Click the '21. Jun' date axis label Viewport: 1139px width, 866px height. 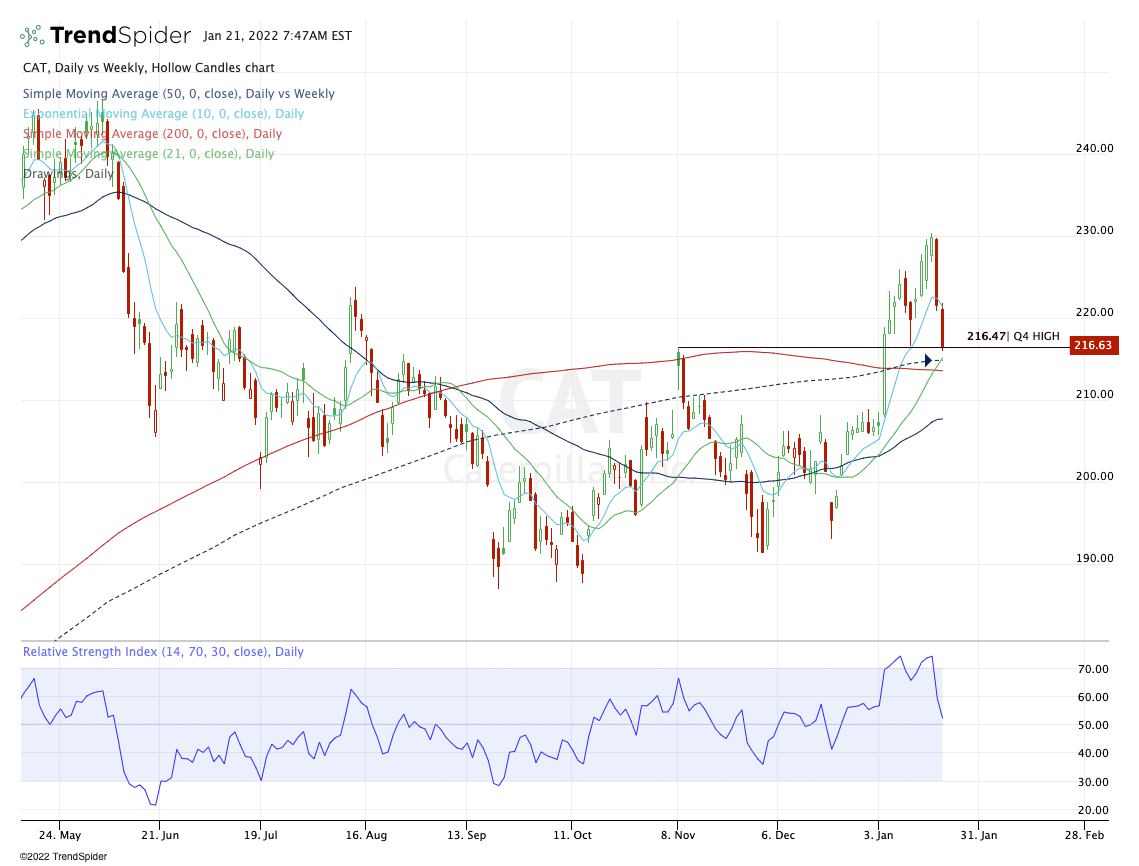(160, 835)
